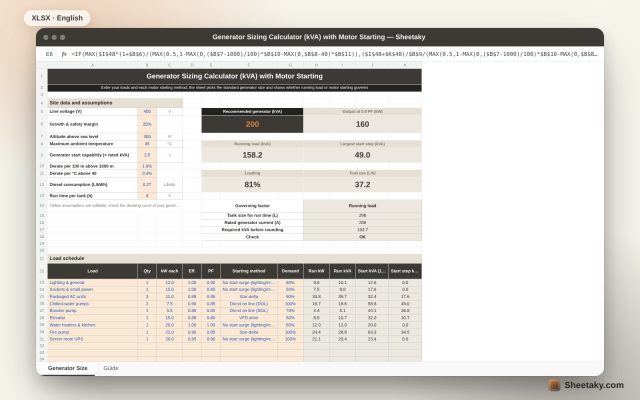Select the 'Fire pump' load
The image size is (640, 400).
92,332
